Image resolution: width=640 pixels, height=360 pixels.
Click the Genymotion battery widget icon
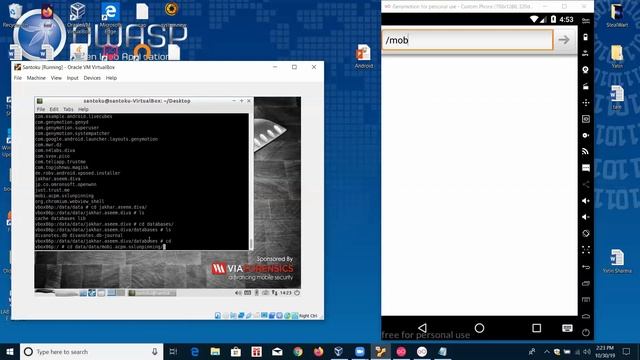point(586,37)
